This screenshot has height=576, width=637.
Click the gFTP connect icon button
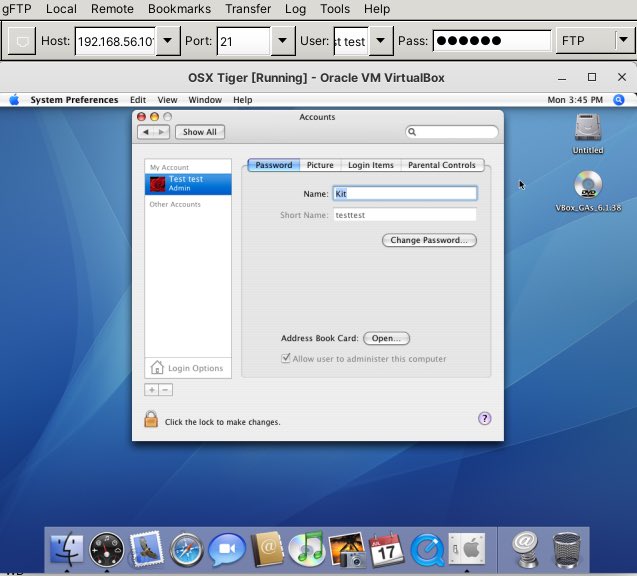pyautogui.click(x=22, y=41)
